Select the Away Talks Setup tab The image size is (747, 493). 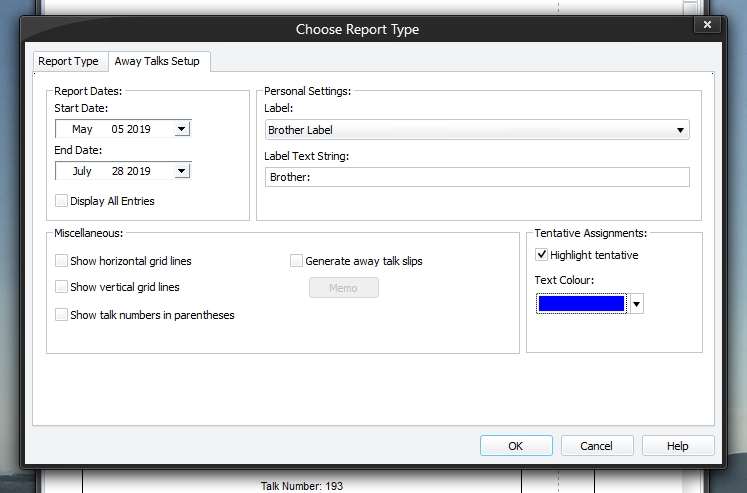pos(157,62)
